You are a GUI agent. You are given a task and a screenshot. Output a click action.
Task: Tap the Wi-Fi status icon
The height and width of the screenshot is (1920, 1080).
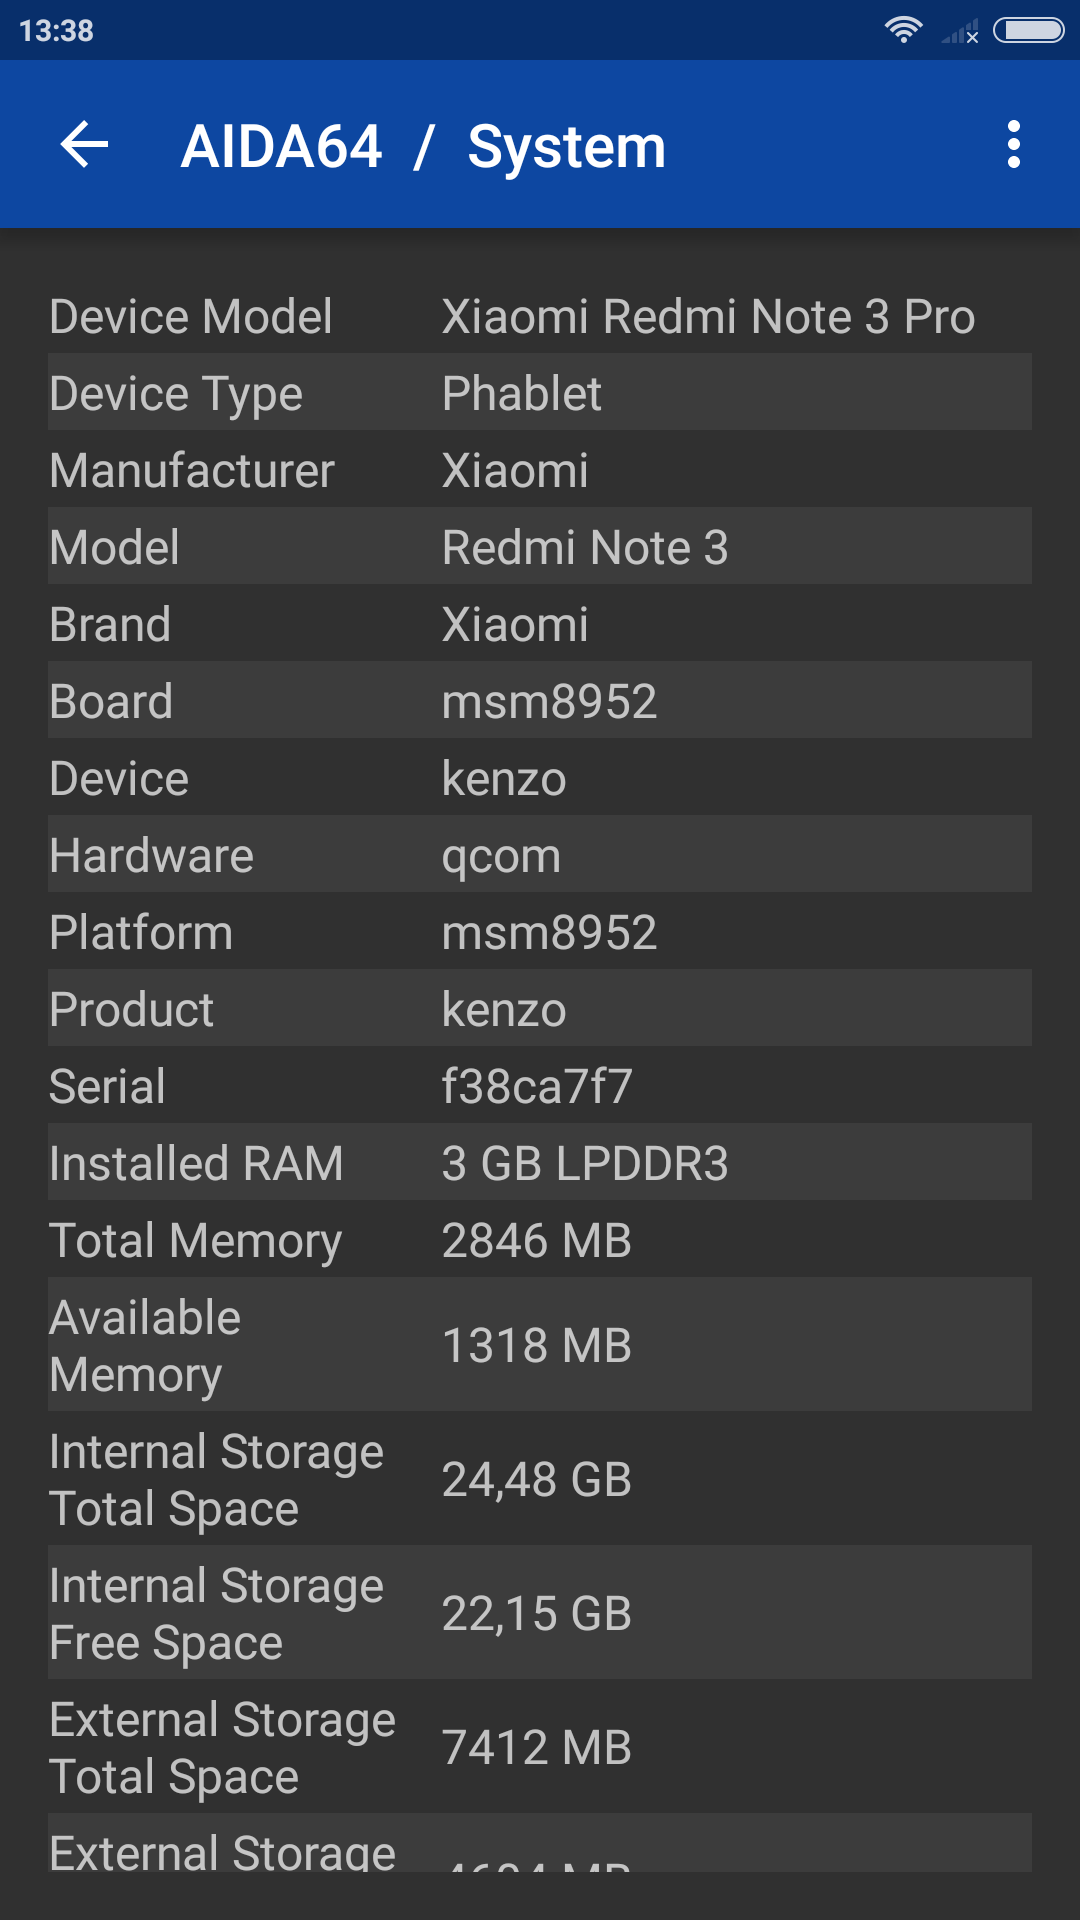point(903,30)
